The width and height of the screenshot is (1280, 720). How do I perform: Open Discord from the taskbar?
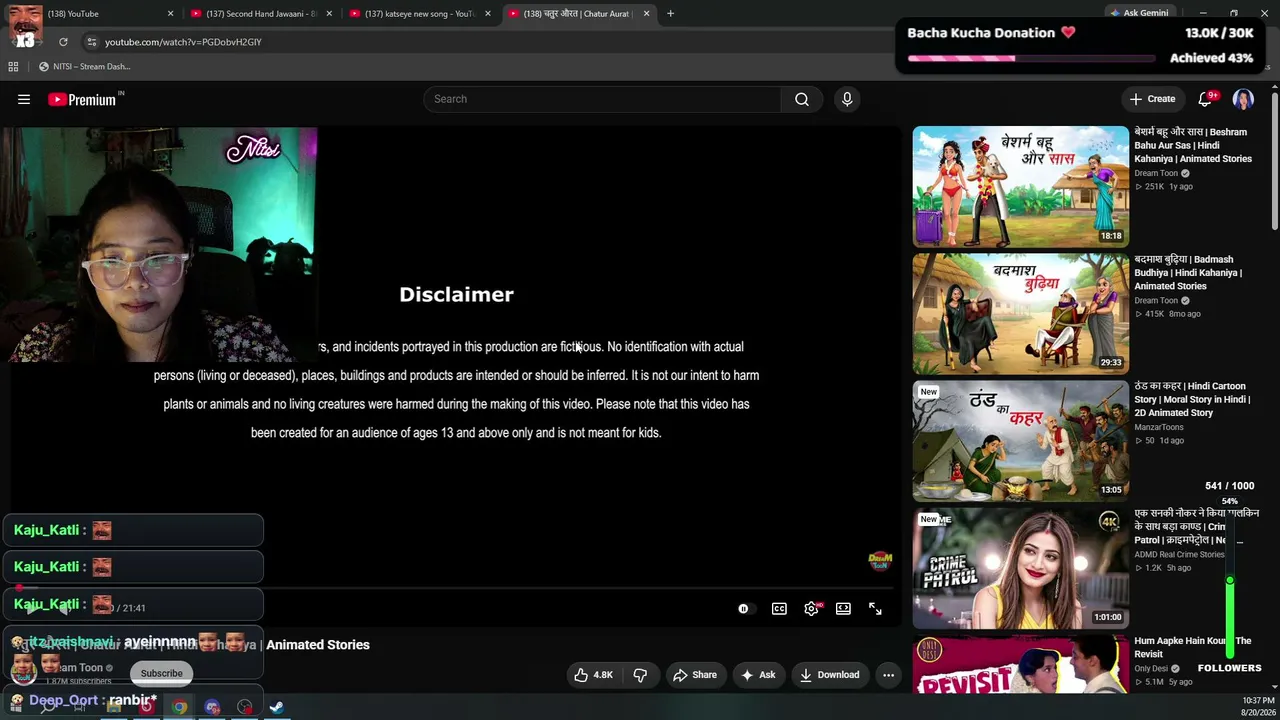(x=212, y=707)
